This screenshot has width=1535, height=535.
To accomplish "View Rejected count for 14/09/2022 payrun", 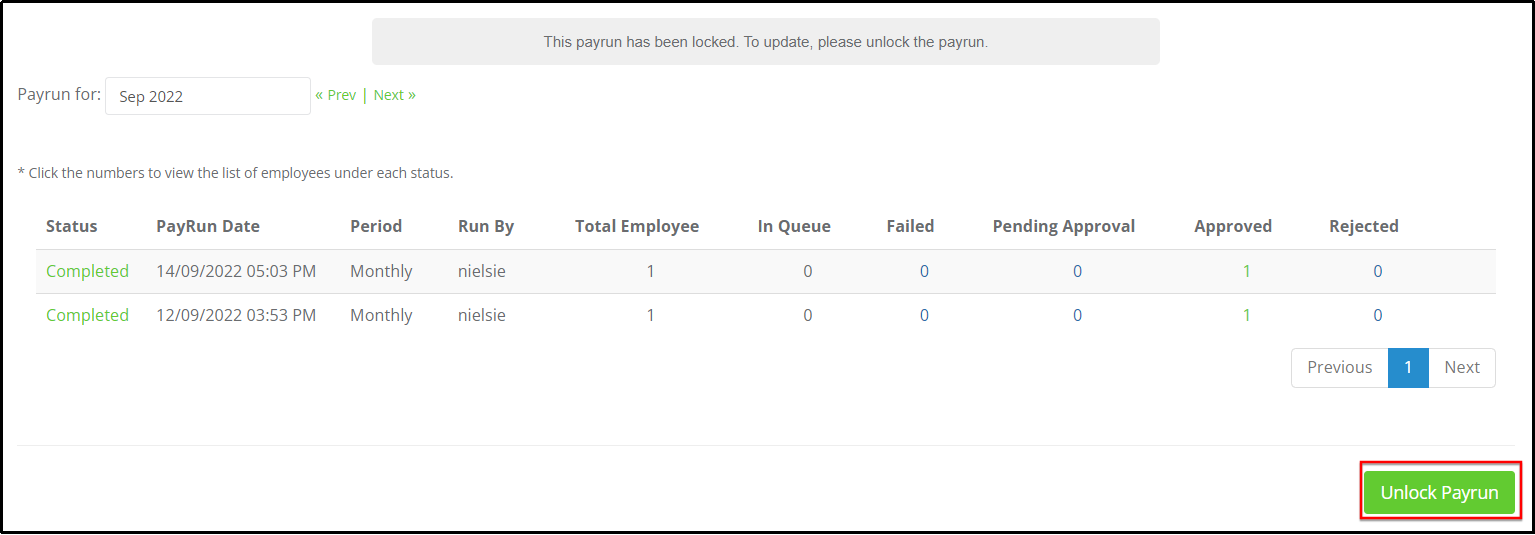I will pos(1377,271).
